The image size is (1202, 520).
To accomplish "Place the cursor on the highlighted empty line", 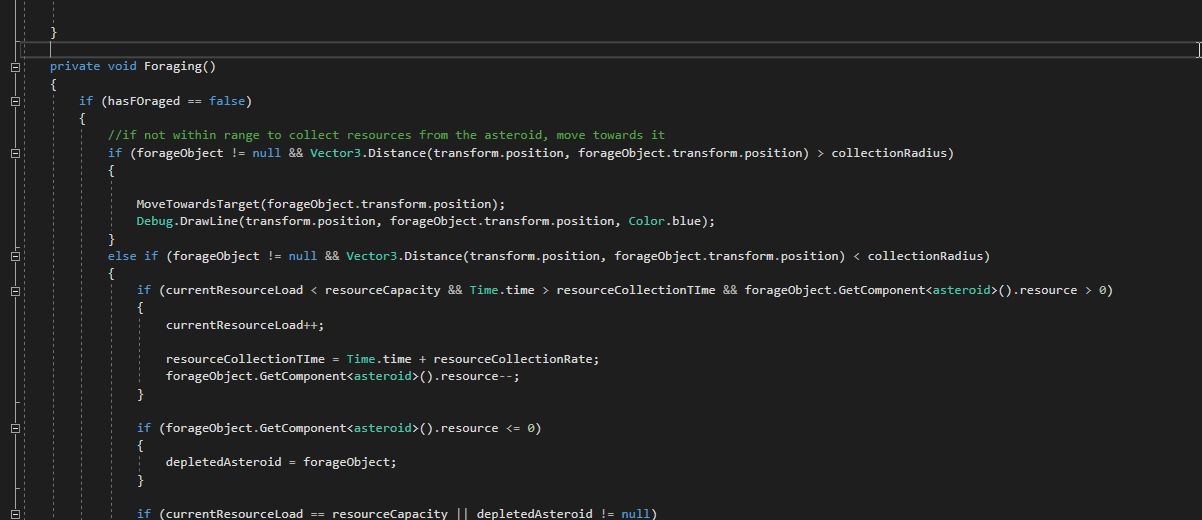I will point(608,50).
